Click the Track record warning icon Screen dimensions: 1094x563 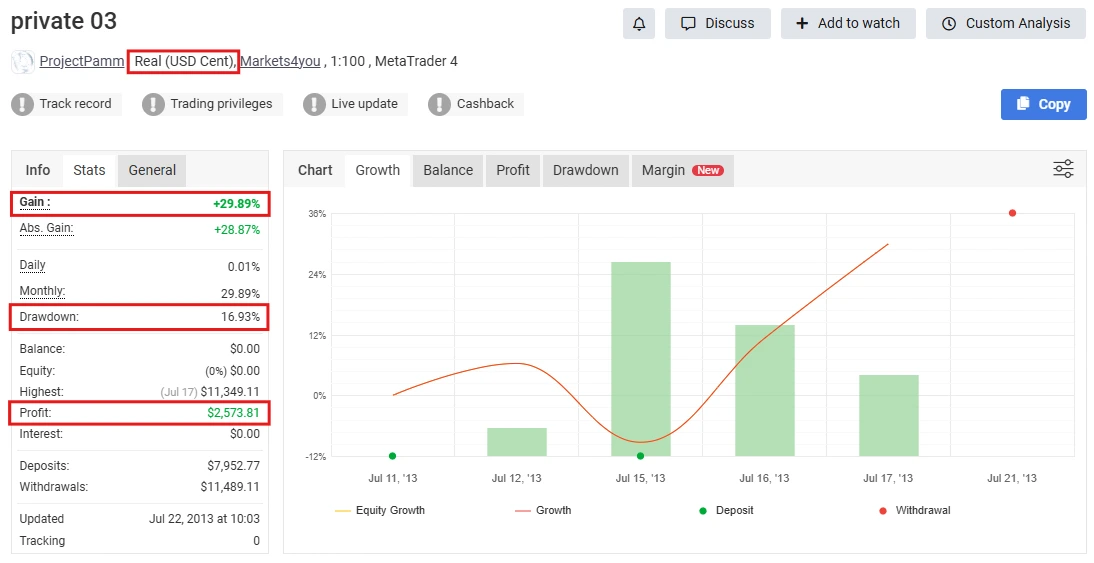[22, 104]
